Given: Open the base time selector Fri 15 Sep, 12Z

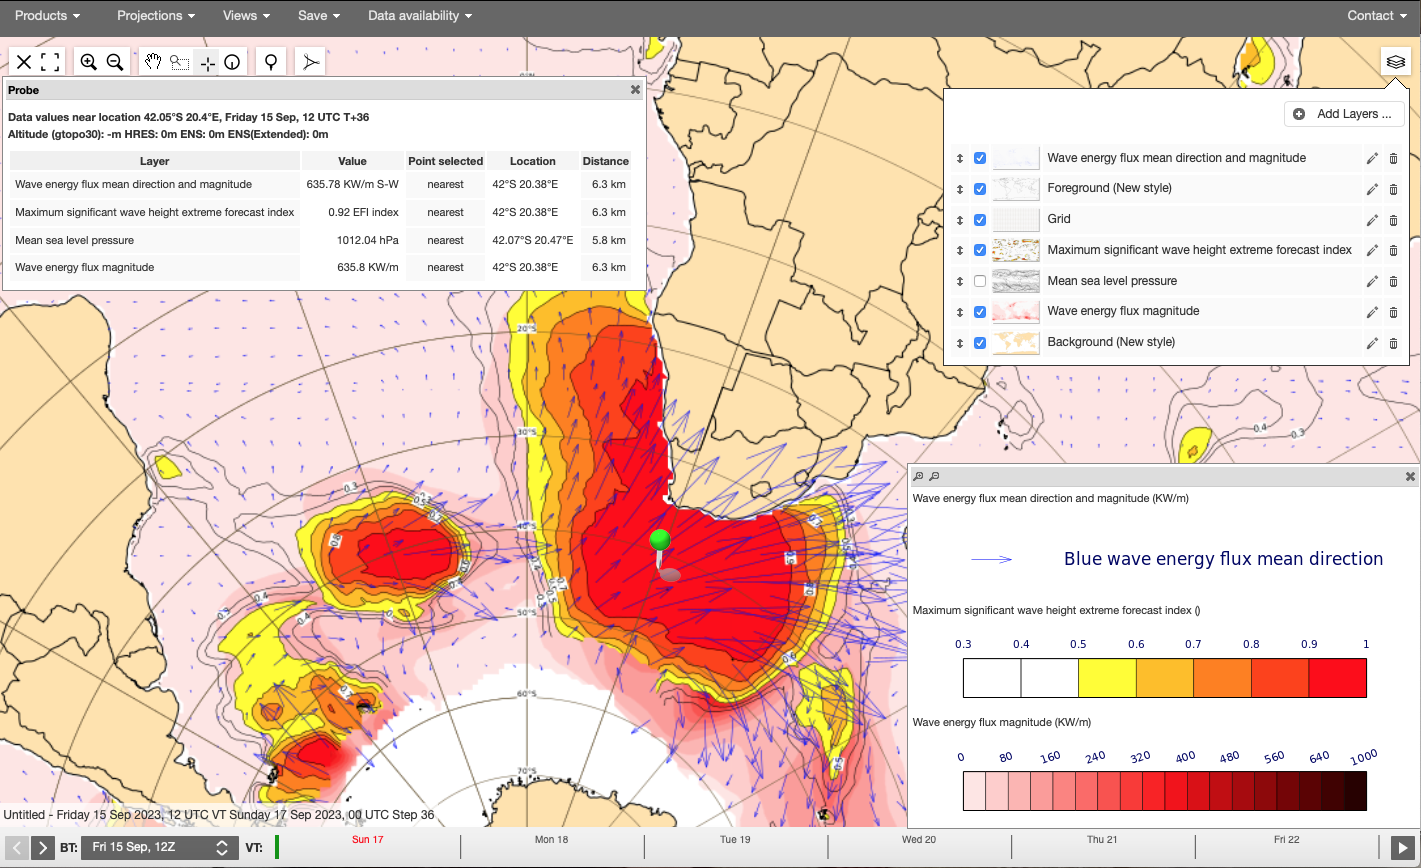Looking at the screenshot, I should click(x=160, y=848).
